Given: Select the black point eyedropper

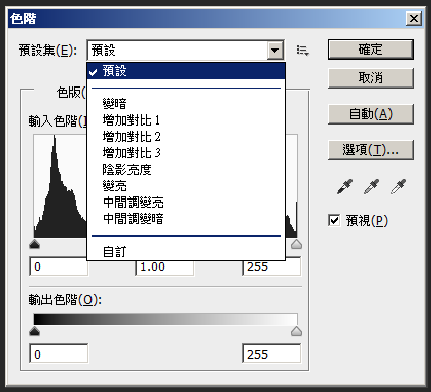Looking at the screenshot, I should [345, 186].
